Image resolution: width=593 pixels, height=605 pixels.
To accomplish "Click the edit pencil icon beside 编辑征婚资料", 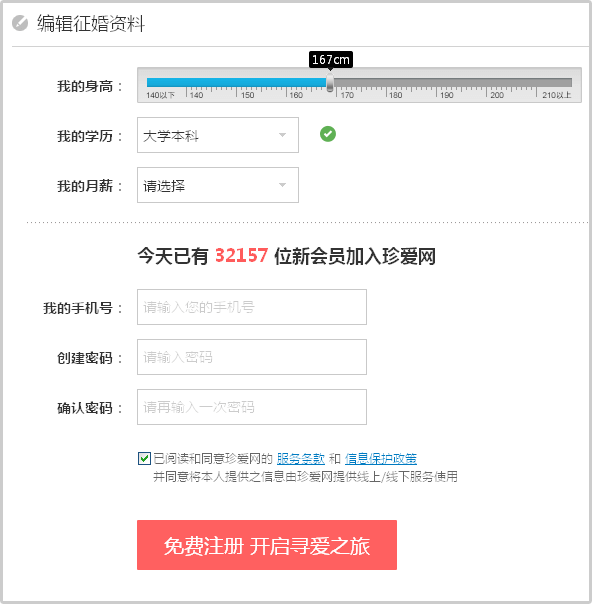I will [20, 23].
